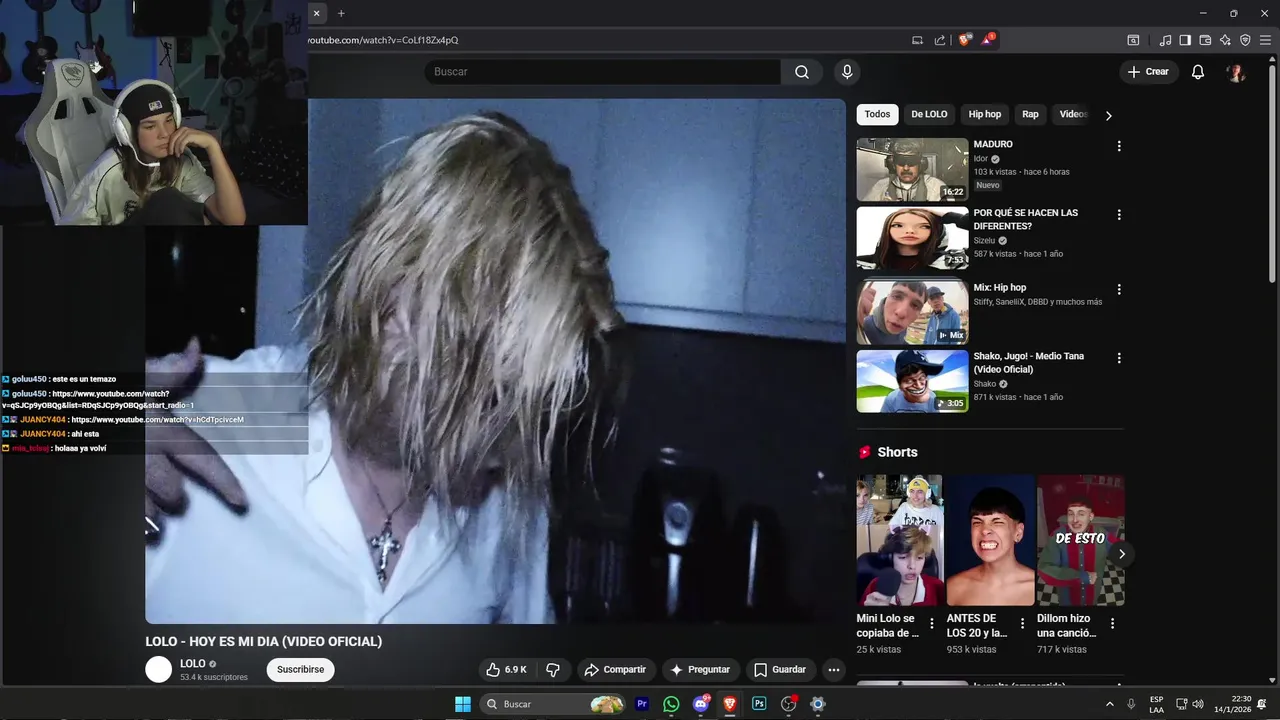Open options for ANTES DE LOS 20 short
The image size is (1280, 720).
pos(1022,624)
